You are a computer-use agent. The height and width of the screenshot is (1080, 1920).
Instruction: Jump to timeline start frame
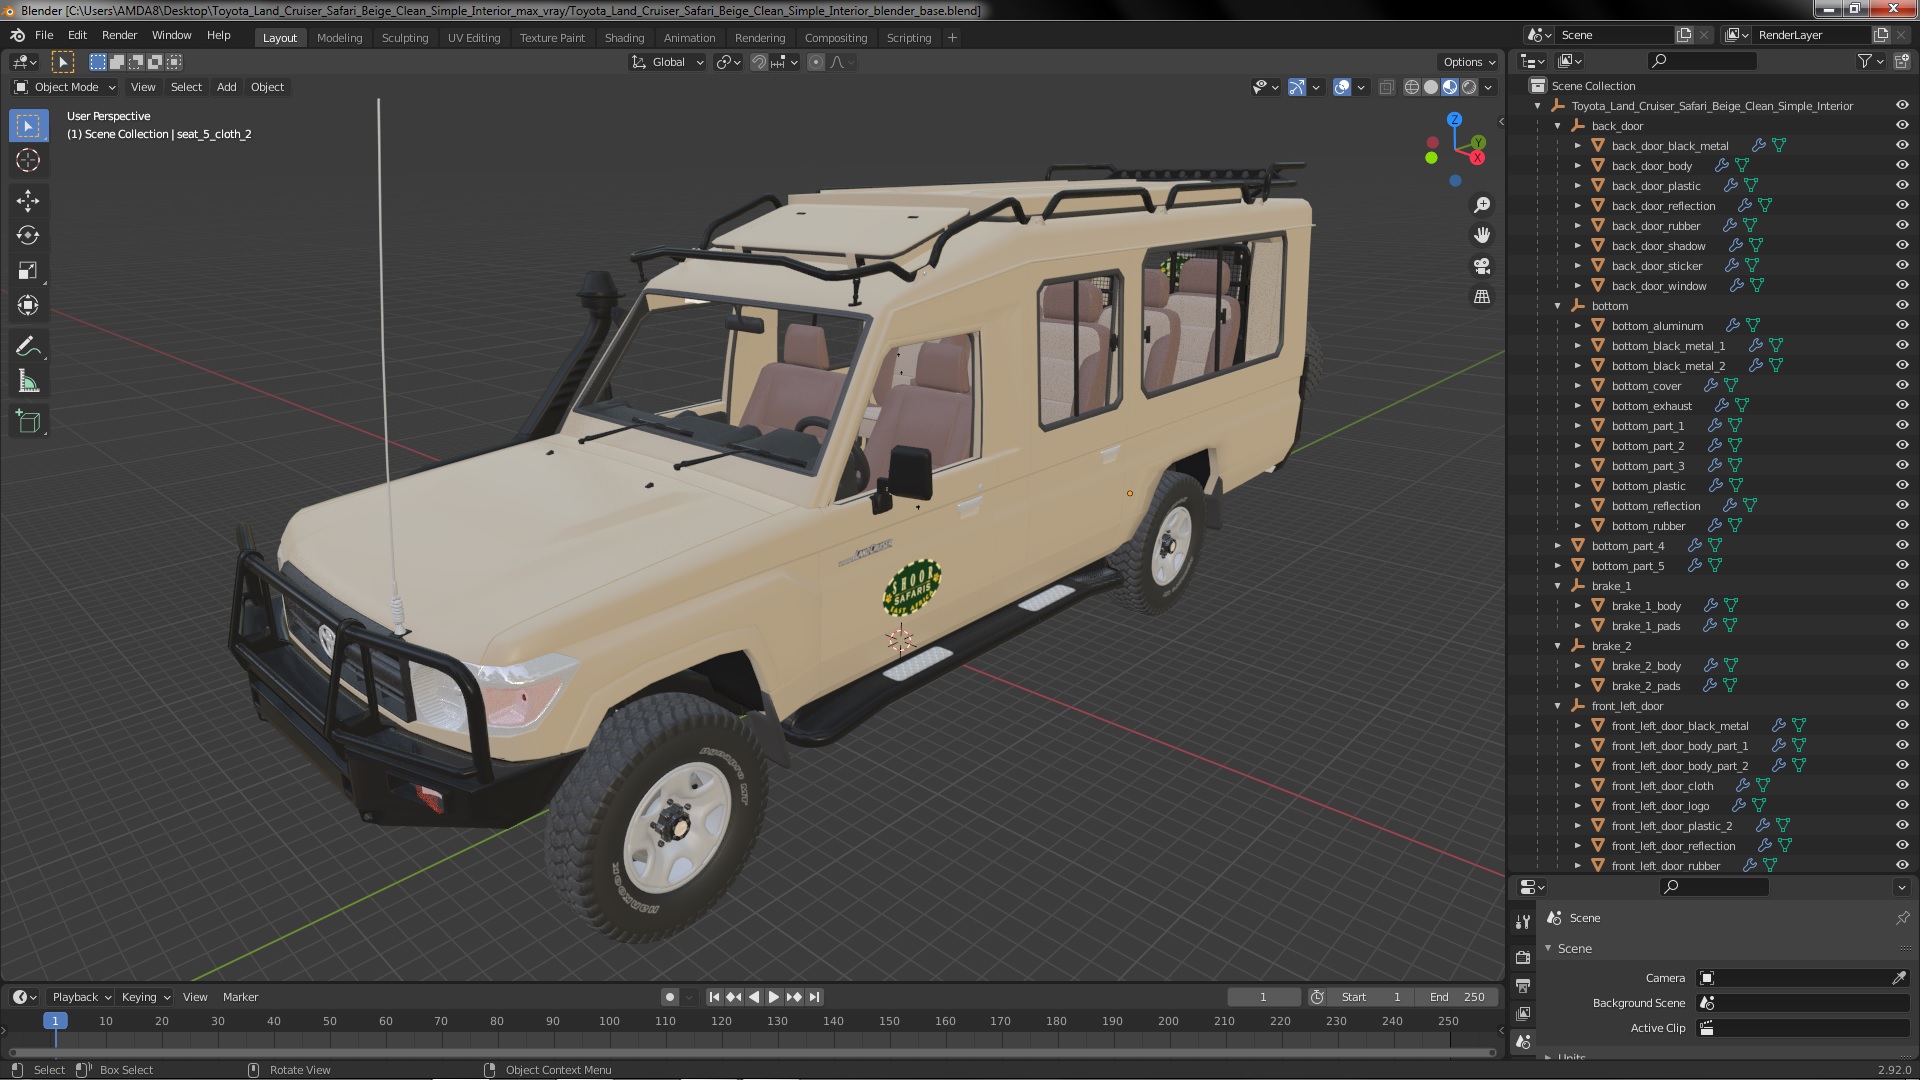pyautogui.click(x=714, y=997)
